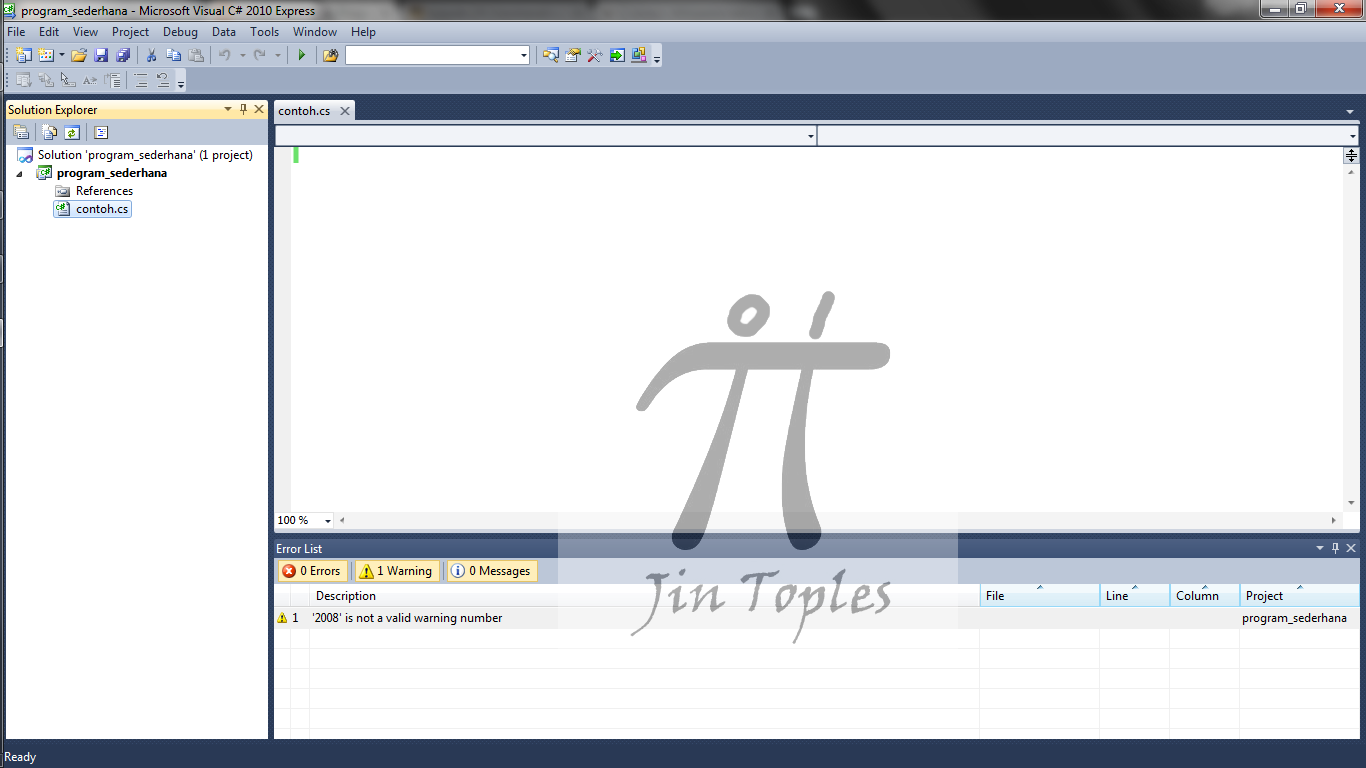
Task: Close the Solution Explorer panel
Action: (259, 109)
